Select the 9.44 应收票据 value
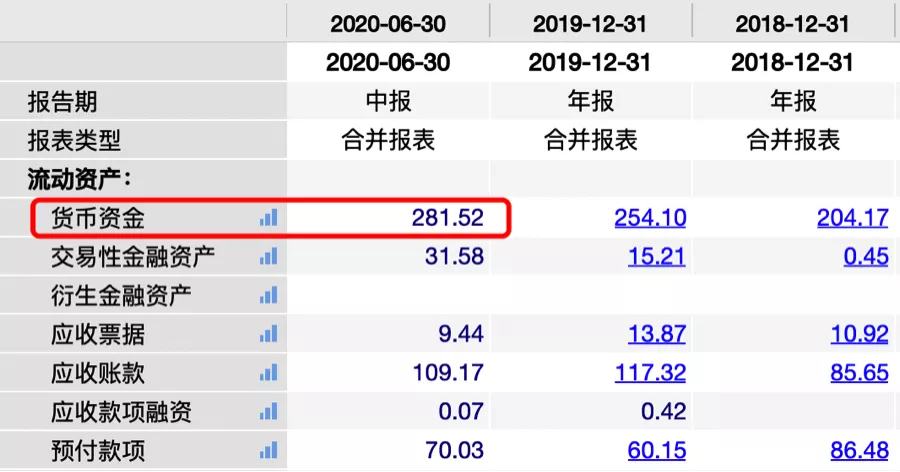The height and width of the screenshot is (472, 900). tap(461, 334)
